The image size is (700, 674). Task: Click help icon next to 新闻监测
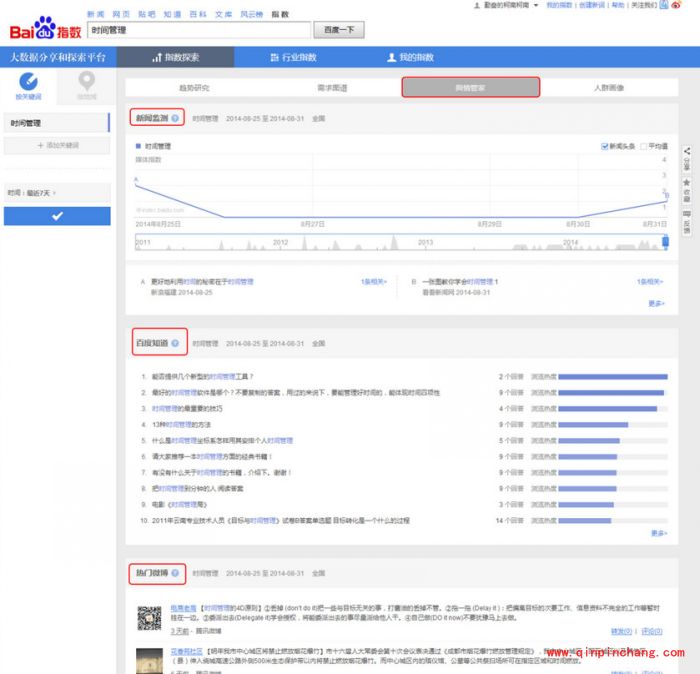click(176, 118)
